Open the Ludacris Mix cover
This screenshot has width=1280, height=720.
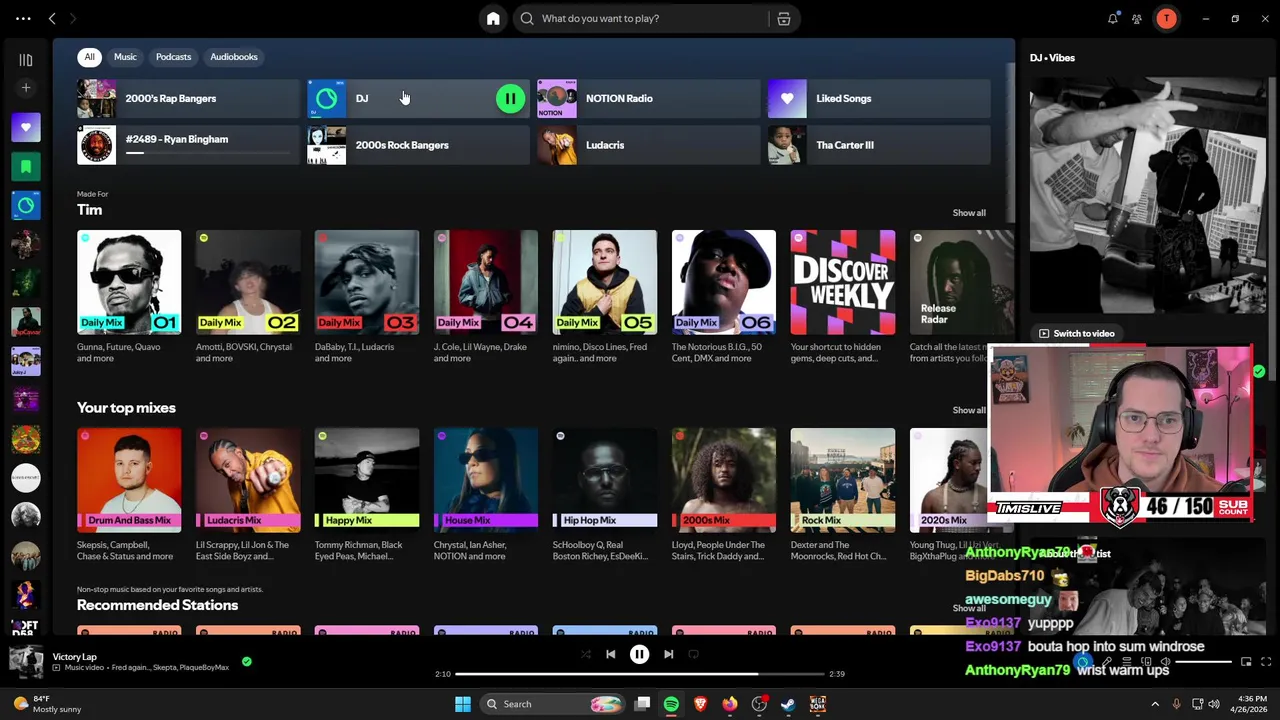[248, 480]
